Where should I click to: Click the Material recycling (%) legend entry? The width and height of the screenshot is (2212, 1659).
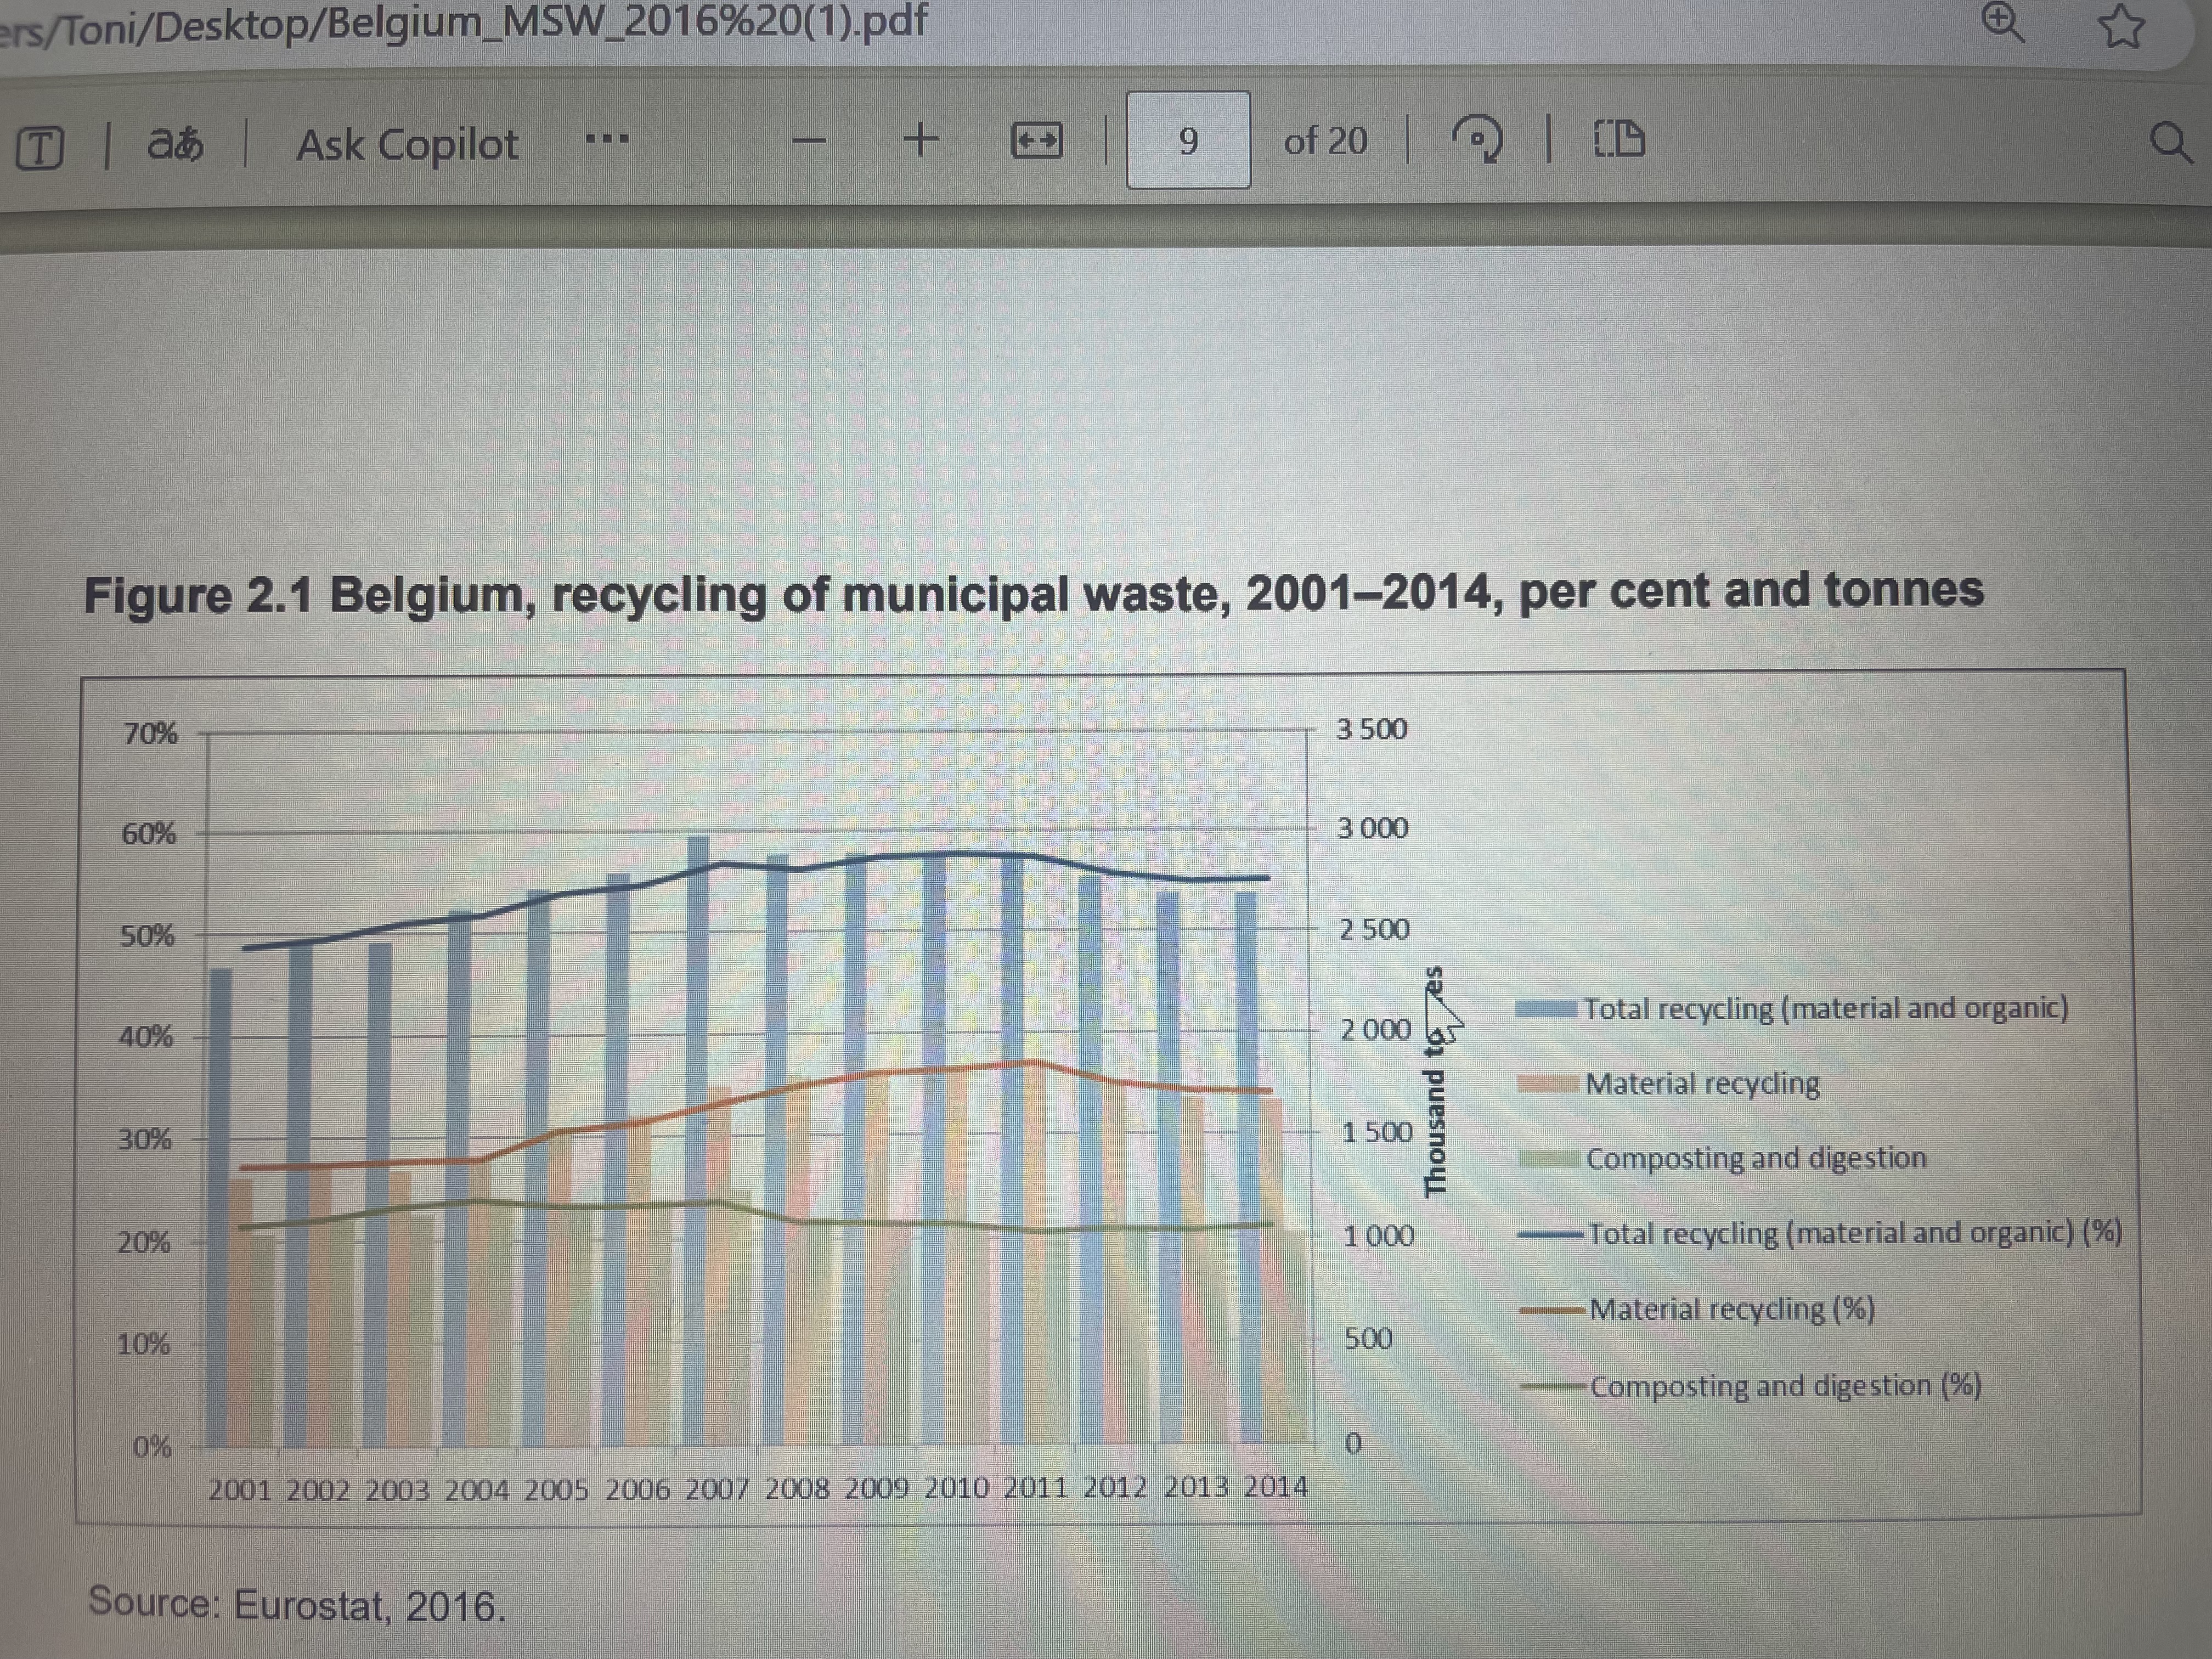tap(1731, 1309)
